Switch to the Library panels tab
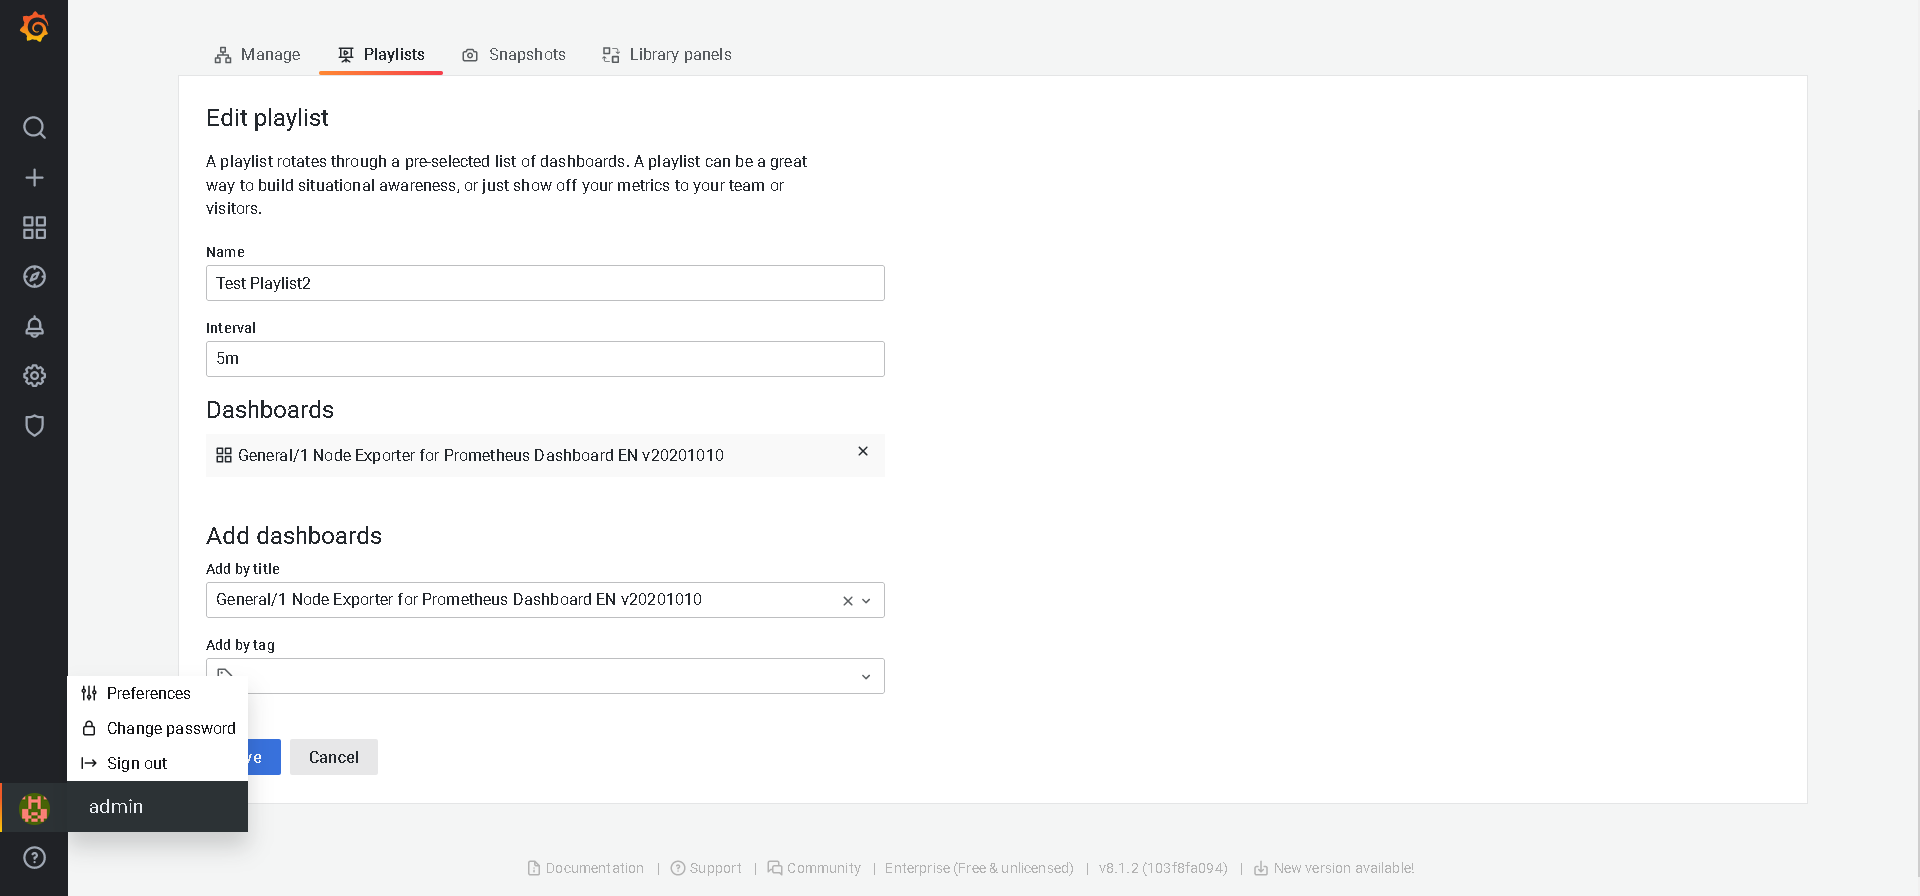The image size is (1920, 896). click(667, 55)
